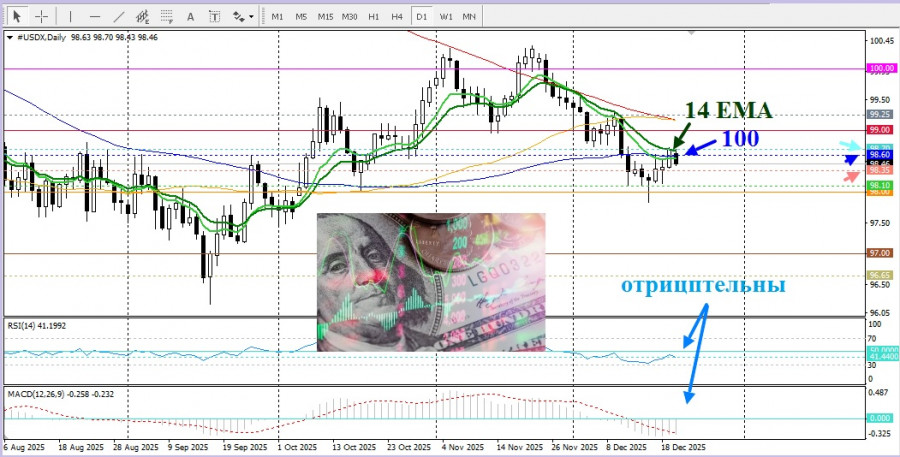Screen dimensions: 900x457
Task: Select the H4 timeframe button
Action: [x=397, y=17]
